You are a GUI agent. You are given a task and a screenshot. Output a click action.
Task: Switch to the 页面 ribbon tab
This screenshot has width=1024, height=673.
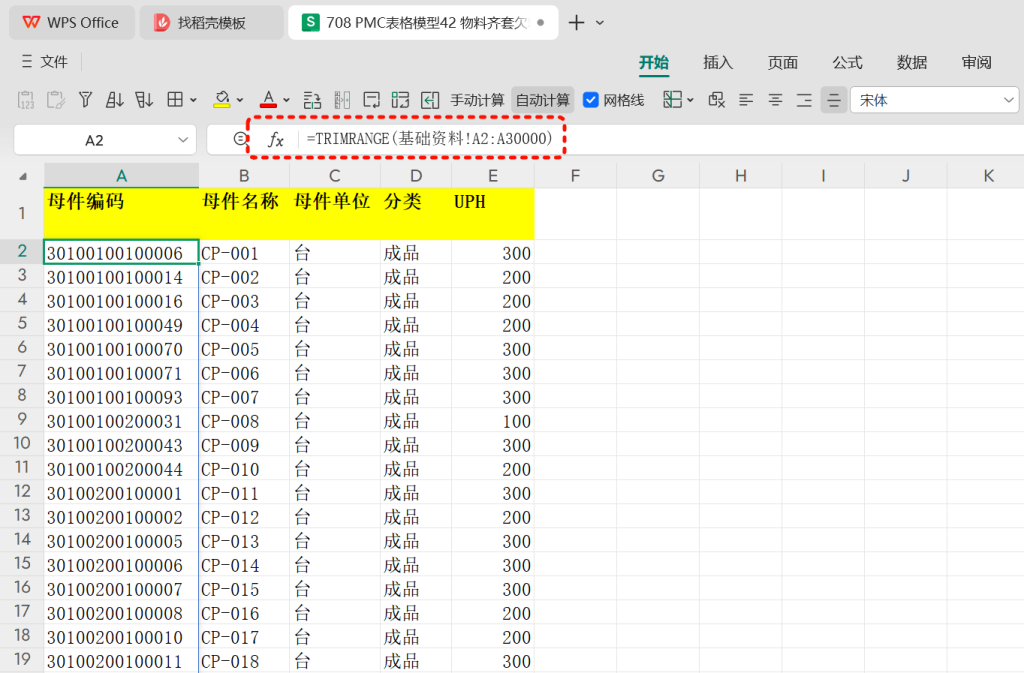pyautogui.click(x=782, y=63)
